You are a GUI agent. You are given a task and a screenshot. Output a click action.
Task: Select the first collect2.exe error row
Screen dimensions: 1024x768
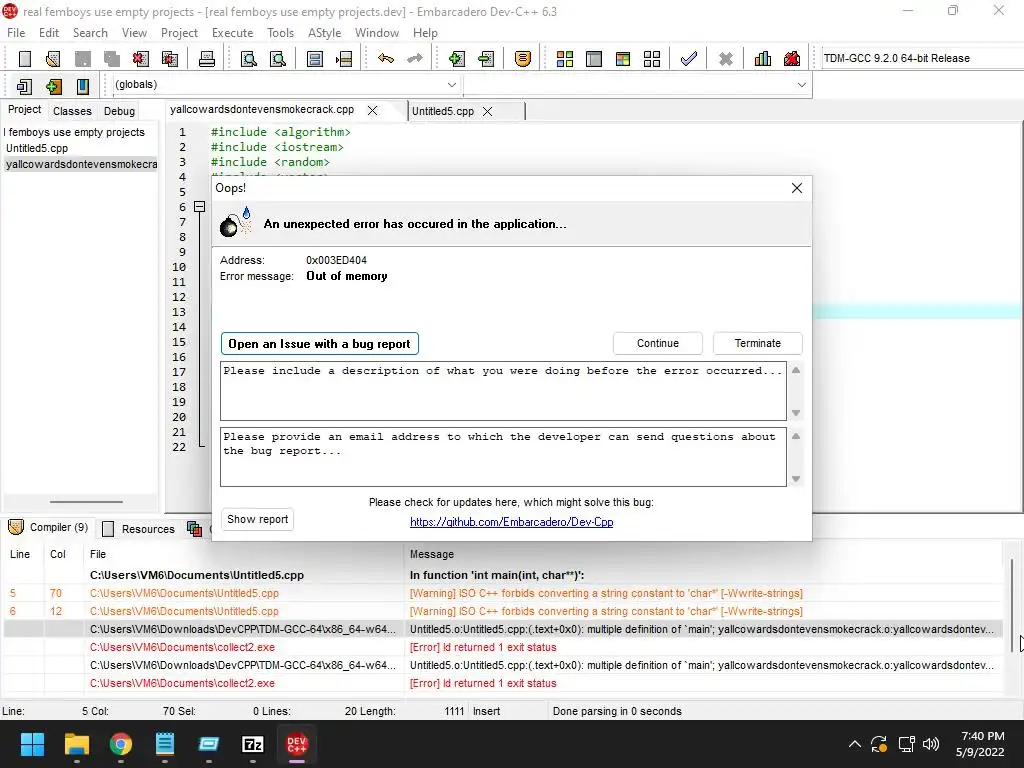503,647
